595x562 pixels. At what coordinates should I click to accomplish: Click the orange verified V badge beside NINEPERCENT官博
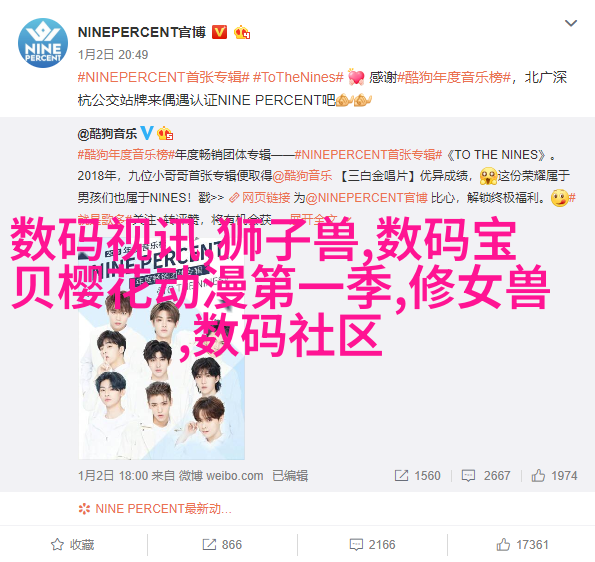(219, 32)
